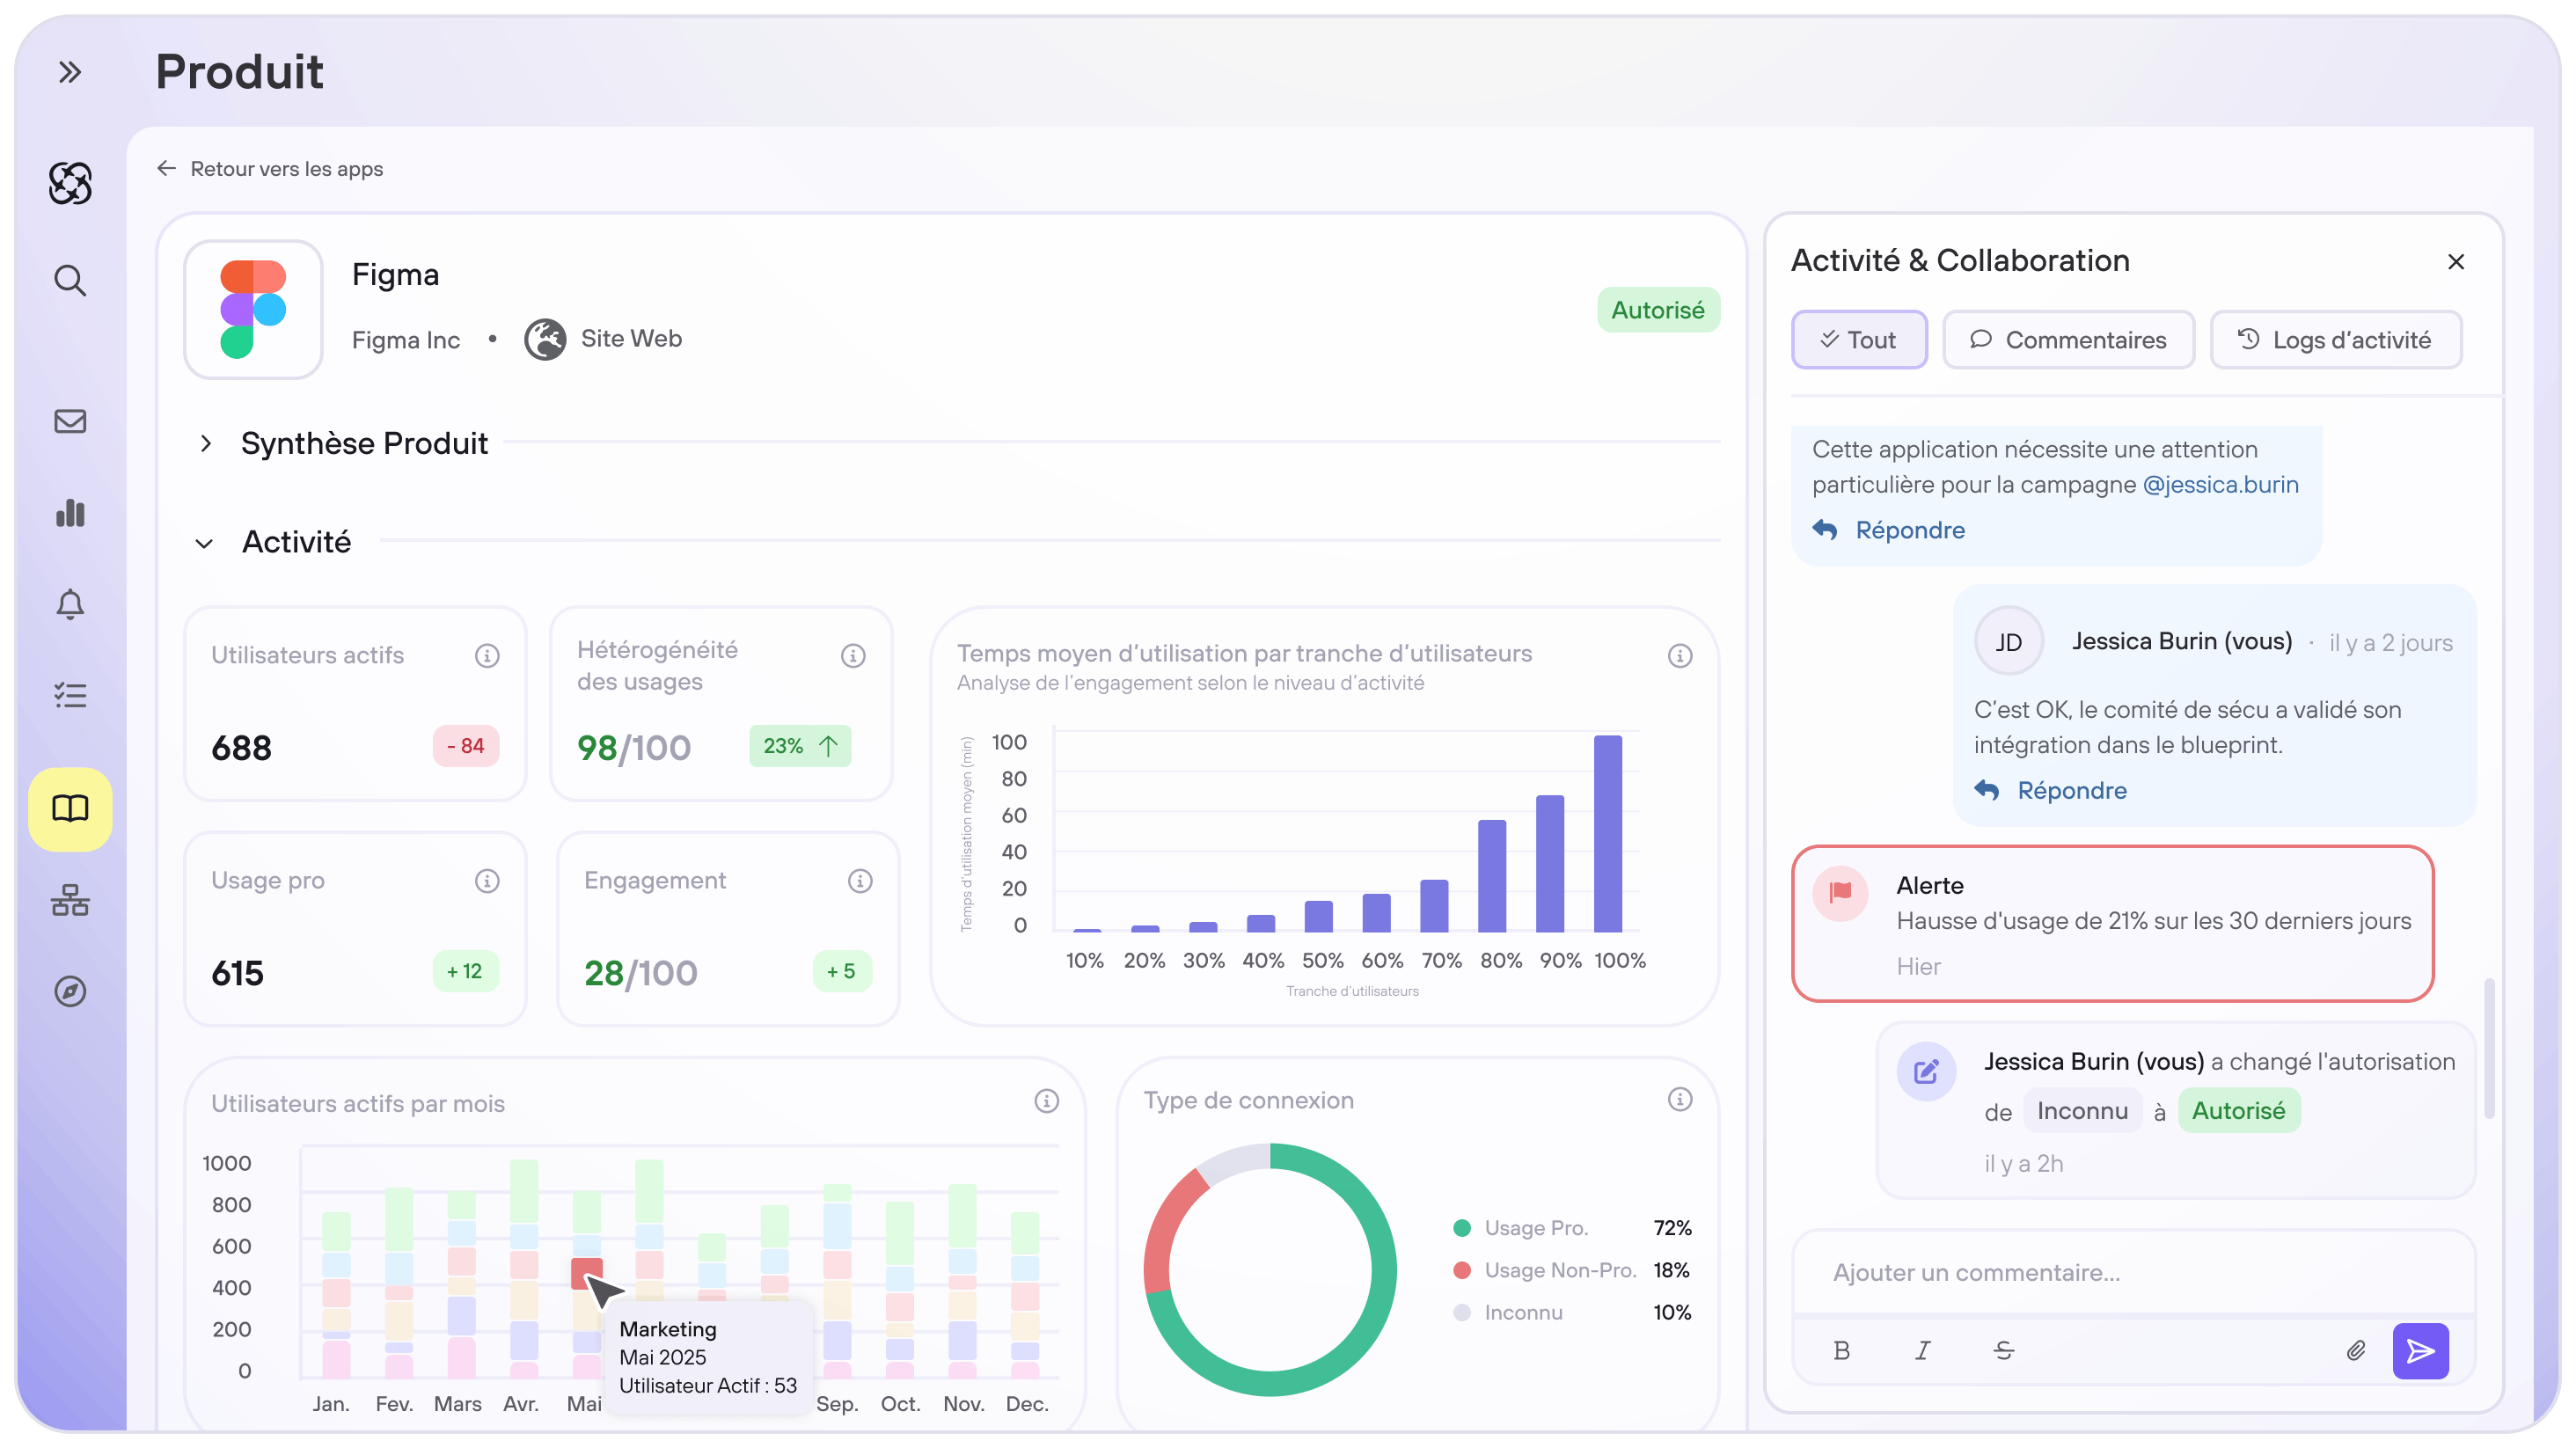Open the checklist icon in sidebar
This screenshot has height=1448, width=2576.
pyautogui.click(x=69, y=695)
